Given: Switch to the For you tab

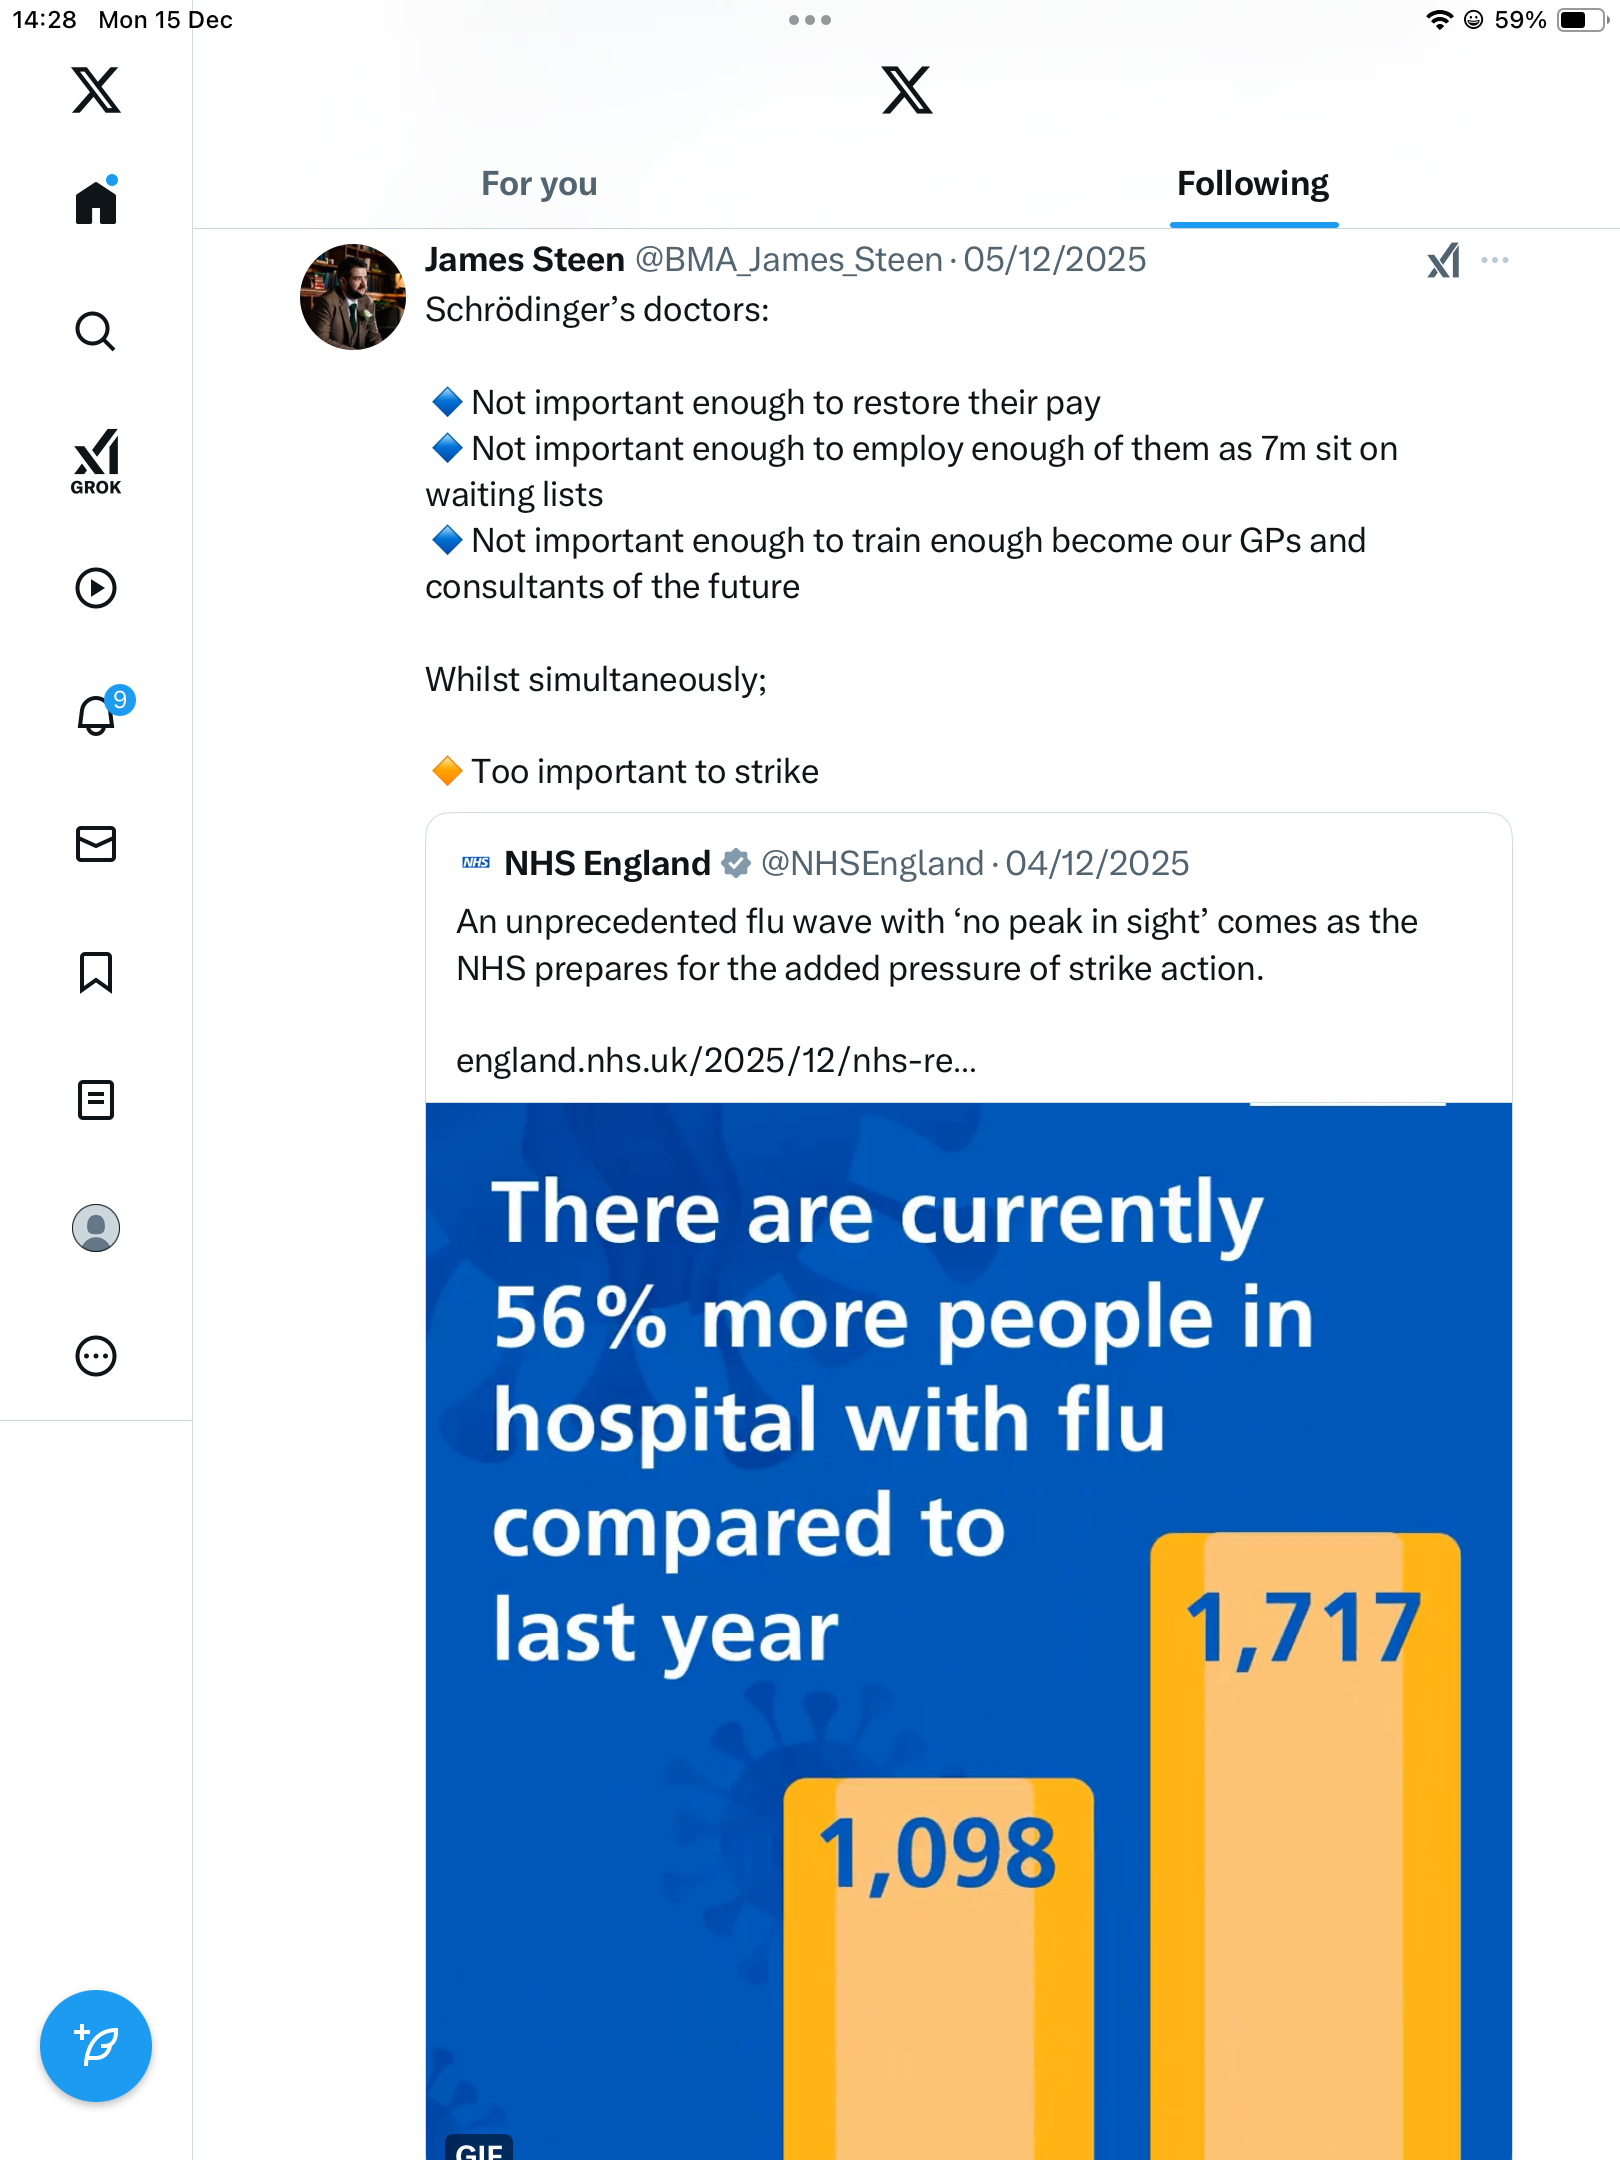Looking at the screenshot, I should coord(539,184).
